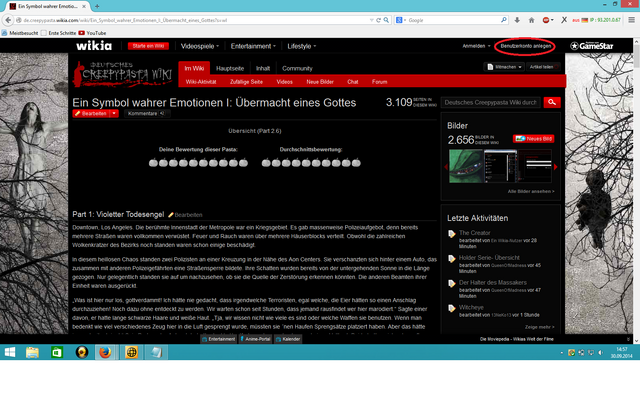This screenshot has width=640, height=405.
Task: Open the Windows Start button
Action: point(10,352)
